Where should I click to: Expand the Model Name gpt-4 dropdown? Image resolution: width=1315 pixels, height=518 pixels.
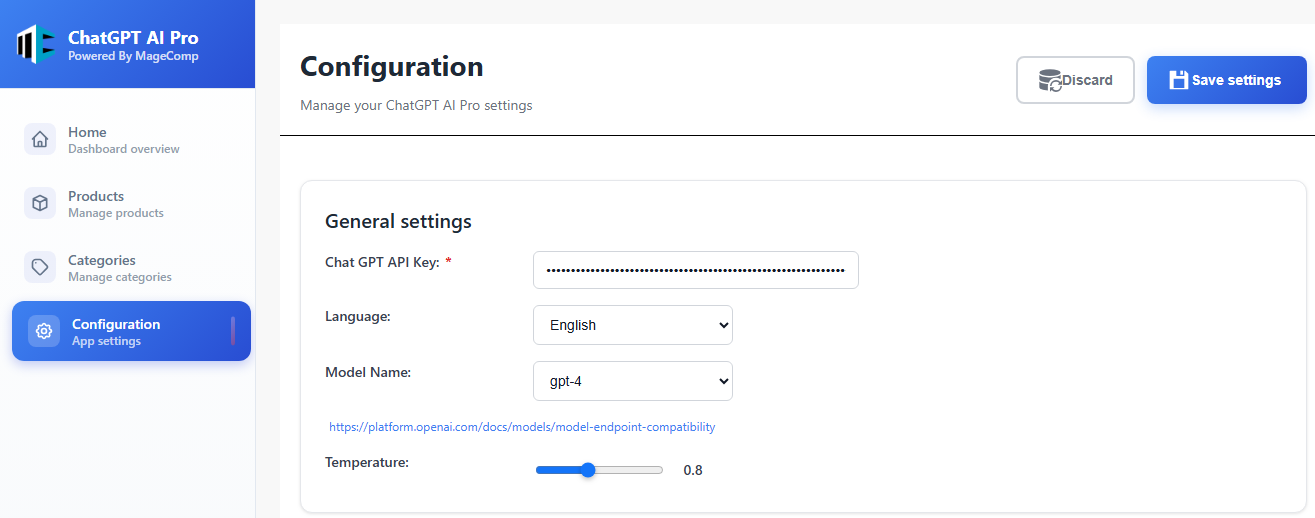(632, 381)
